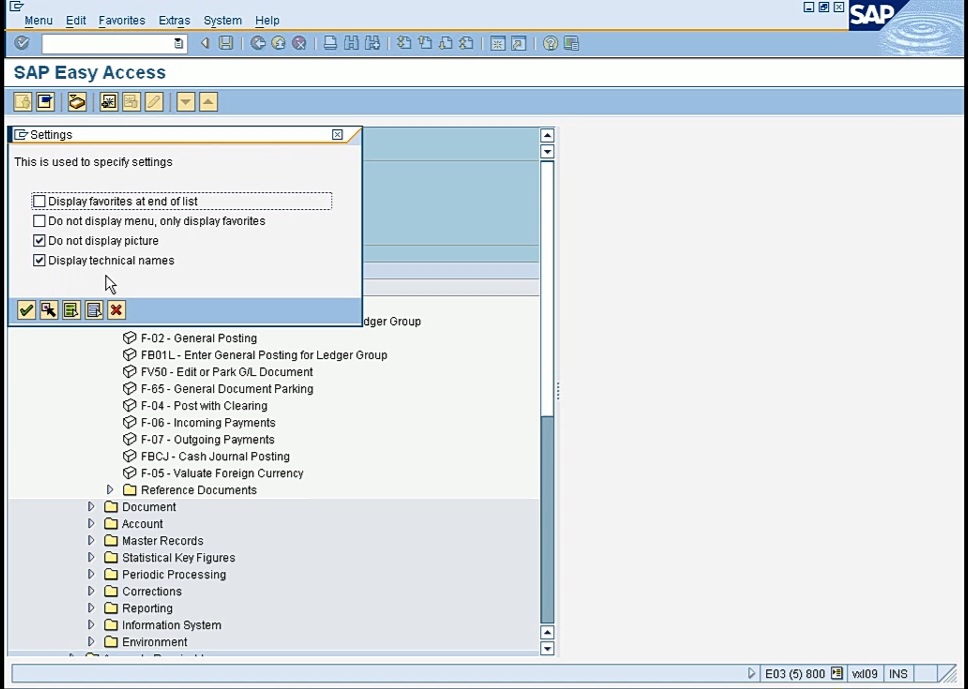This screenshot has width=968, height=689.
Task: Expand the Account folder
Action: pyautogui.click(x=91, y=524)
